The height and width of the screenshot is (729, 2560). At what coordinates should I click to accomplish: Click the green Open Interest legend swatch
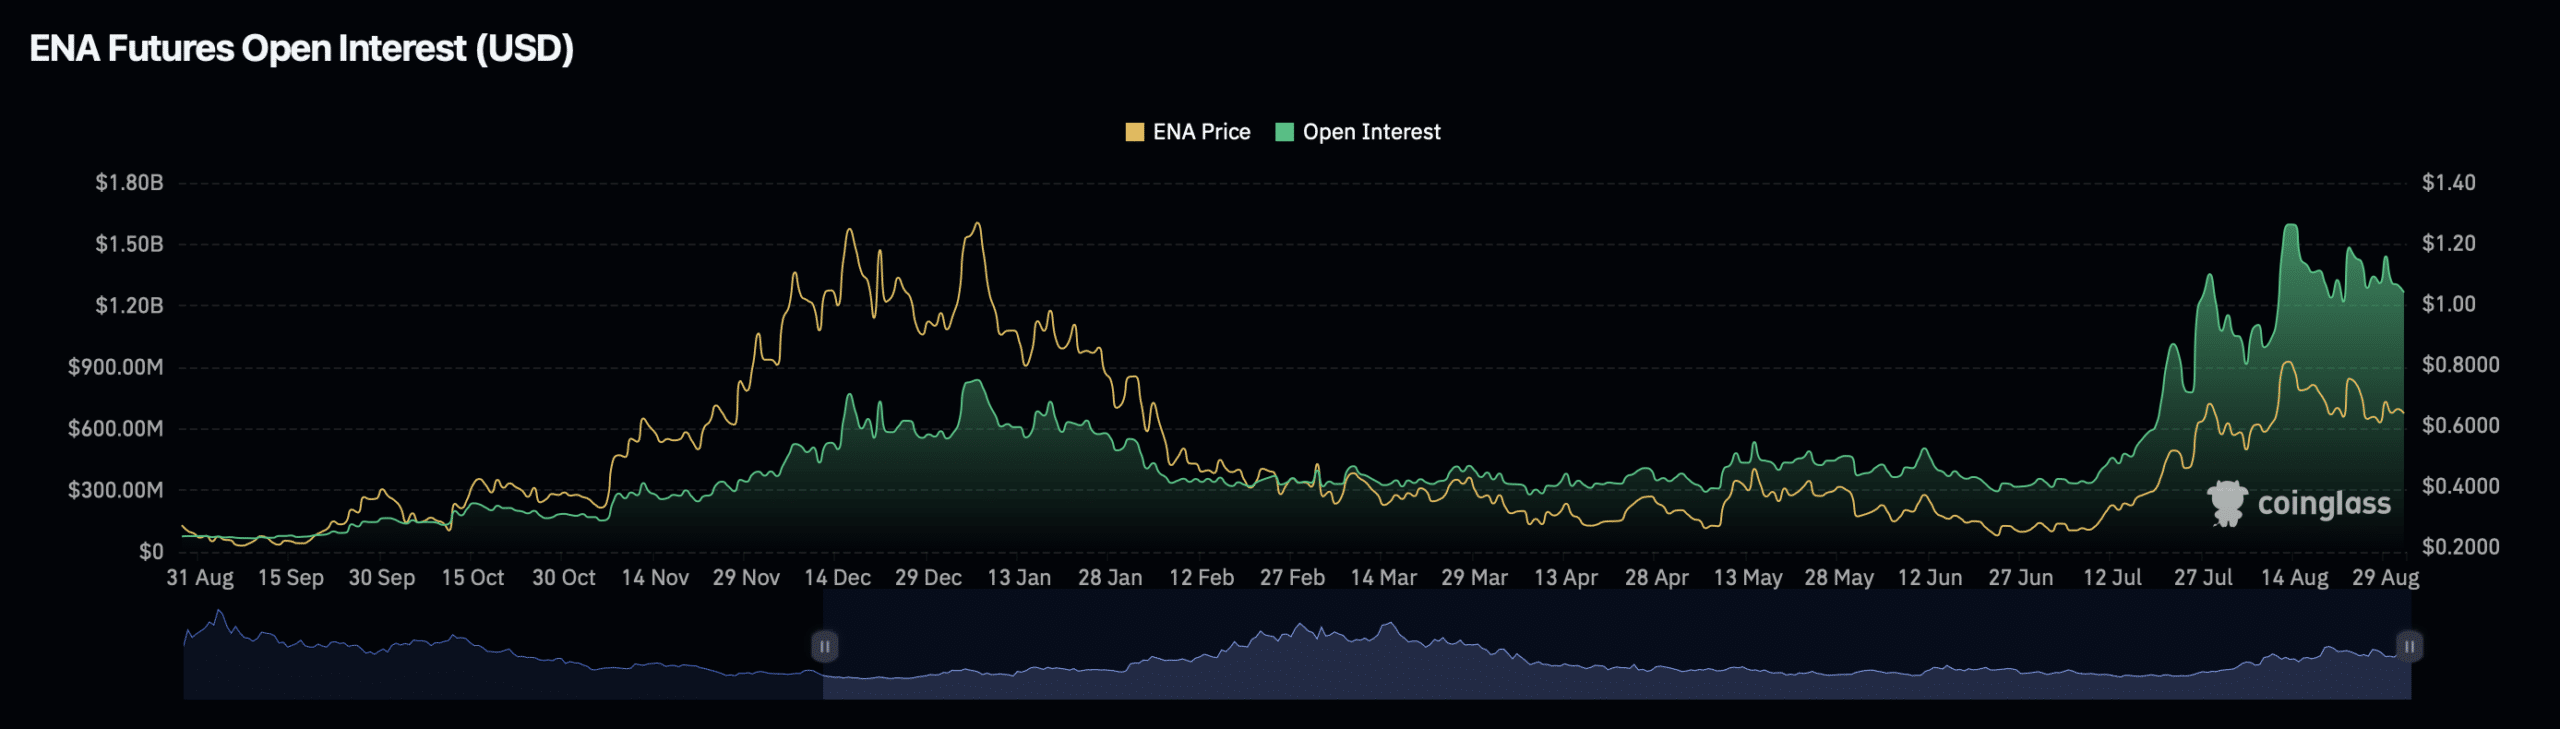(1285, 132)
